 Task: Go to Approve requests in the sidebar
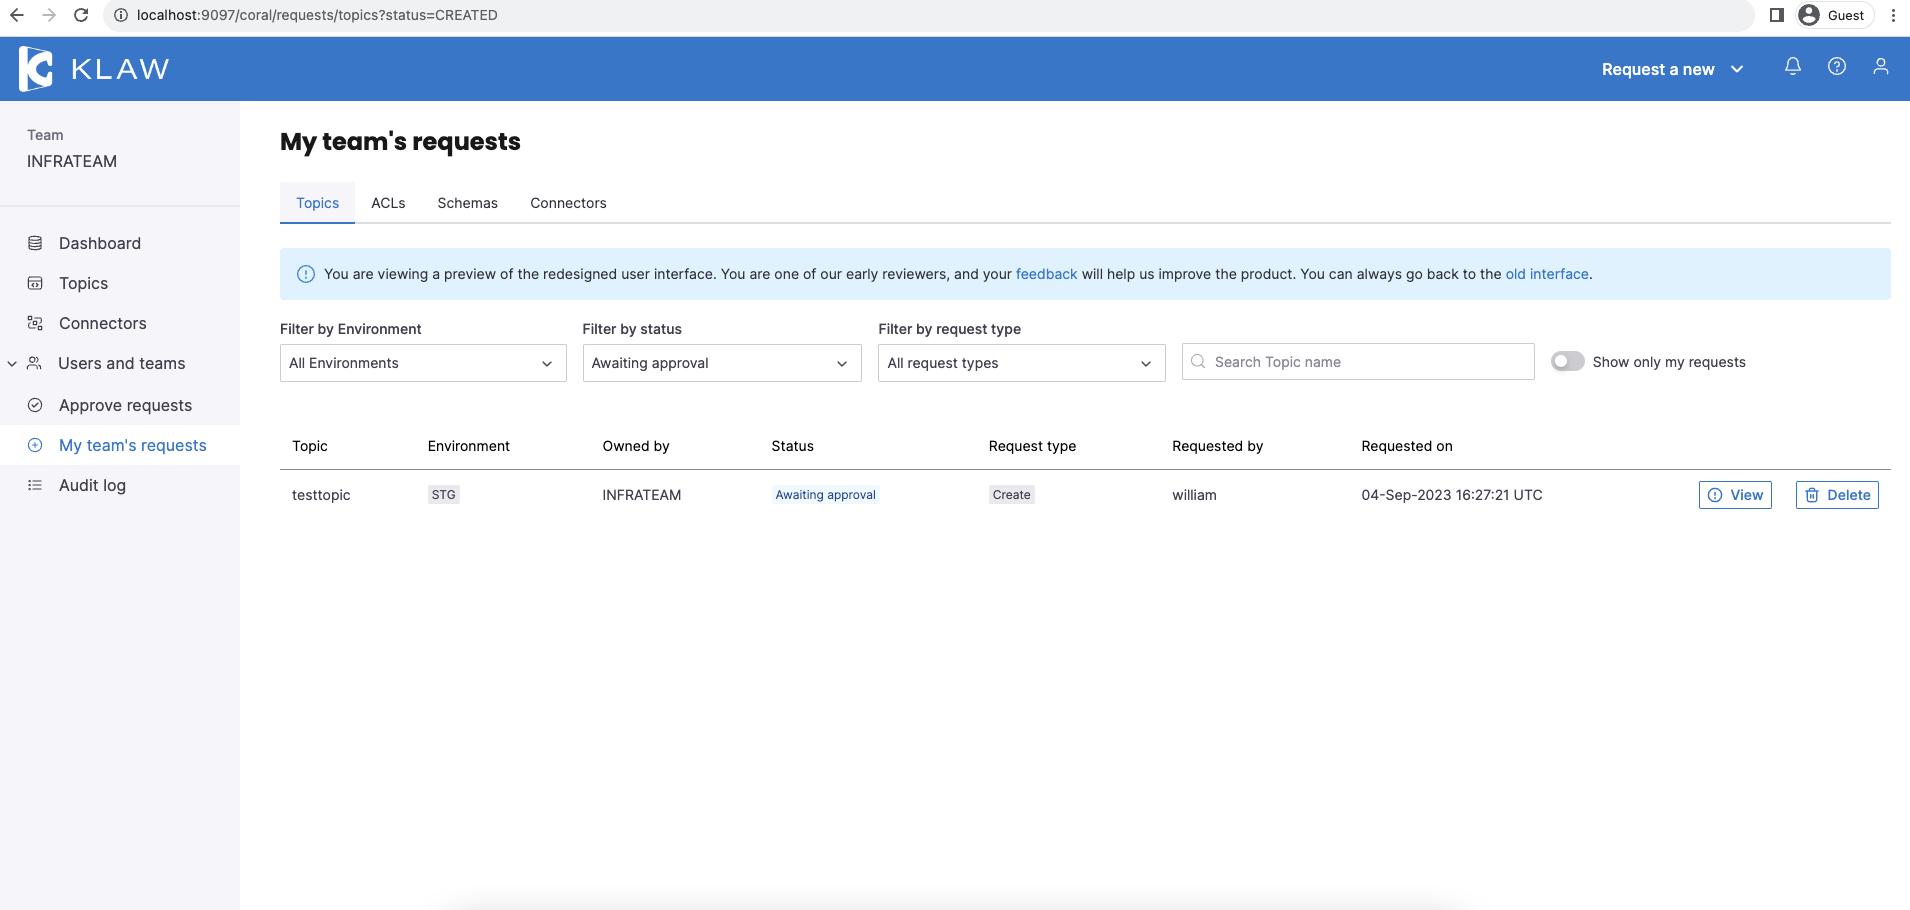(125, 405)
